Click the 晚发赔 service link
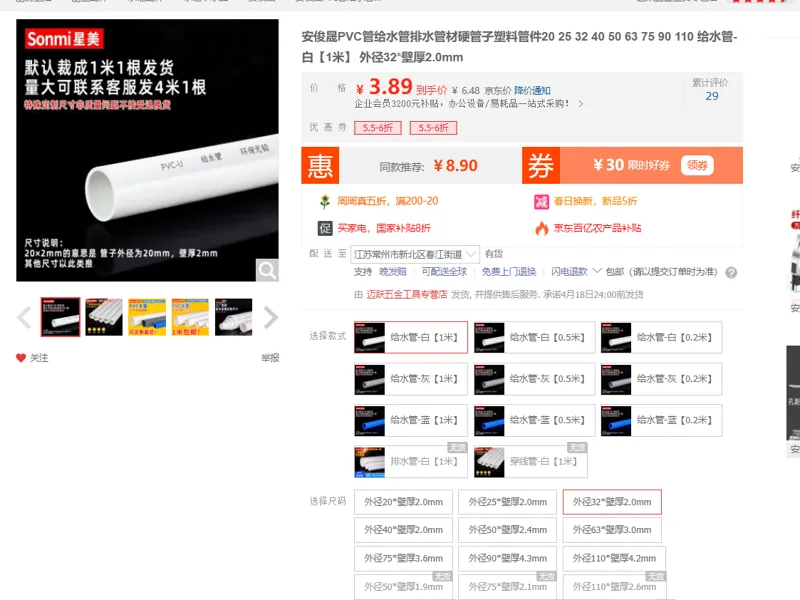Image resolution: width=800 pixels, height=600 pixels. pyautogui.click(x=393, y=271)
